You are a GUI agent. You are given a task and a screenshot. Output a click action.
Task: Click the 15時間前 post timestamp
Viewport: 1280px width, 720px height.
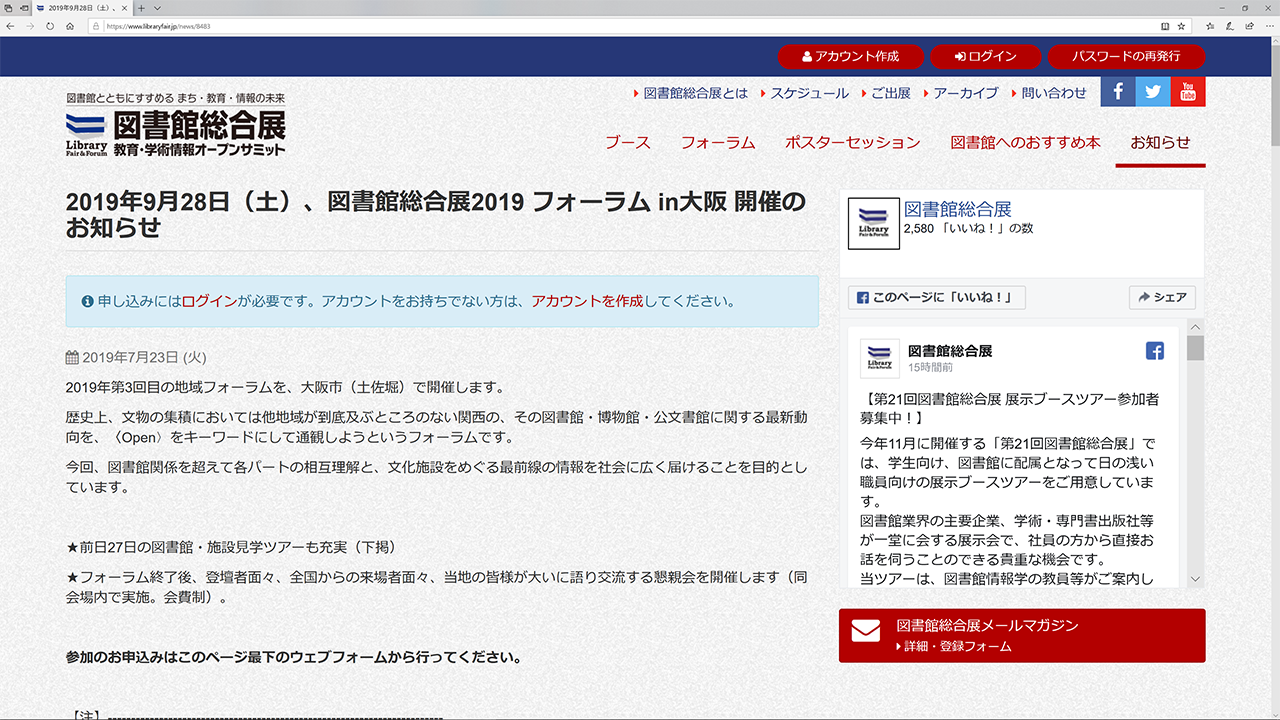point(930,368)
